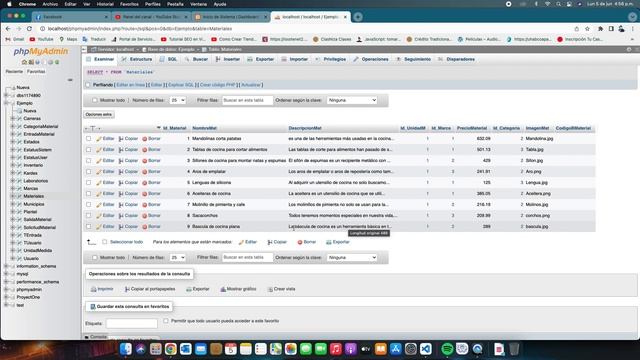Click red delete icon for Aceiteras de cocina row
Screen dimensions: 640x360
click(144, 194)
